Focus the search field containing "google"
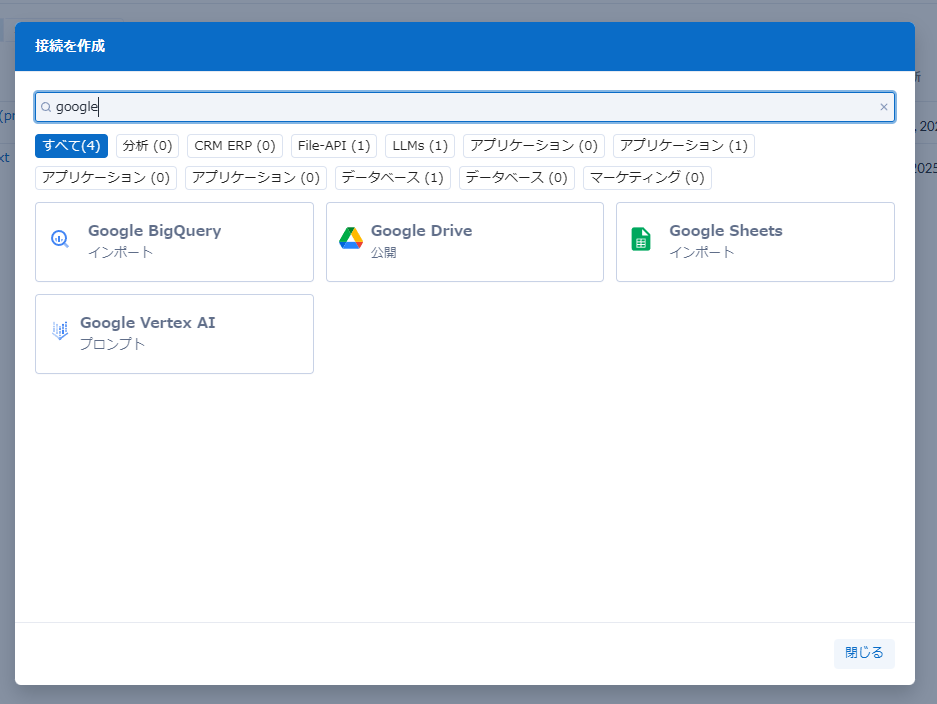This screenshot has width=937, height=704. (x=460, y=107)
